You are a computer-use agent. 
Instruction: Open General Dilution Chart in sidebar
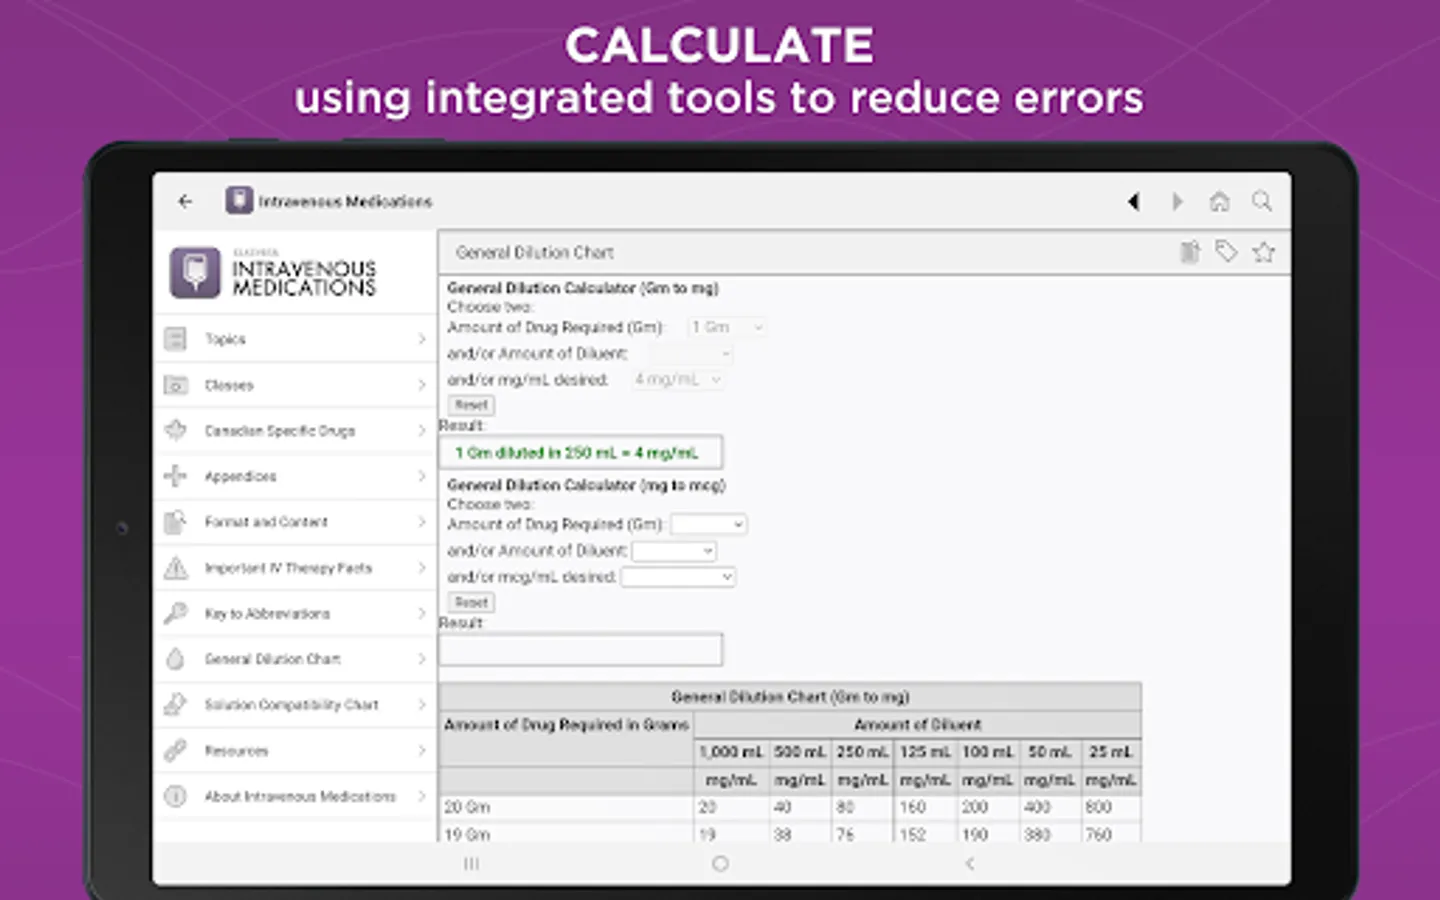pos(295,659)
